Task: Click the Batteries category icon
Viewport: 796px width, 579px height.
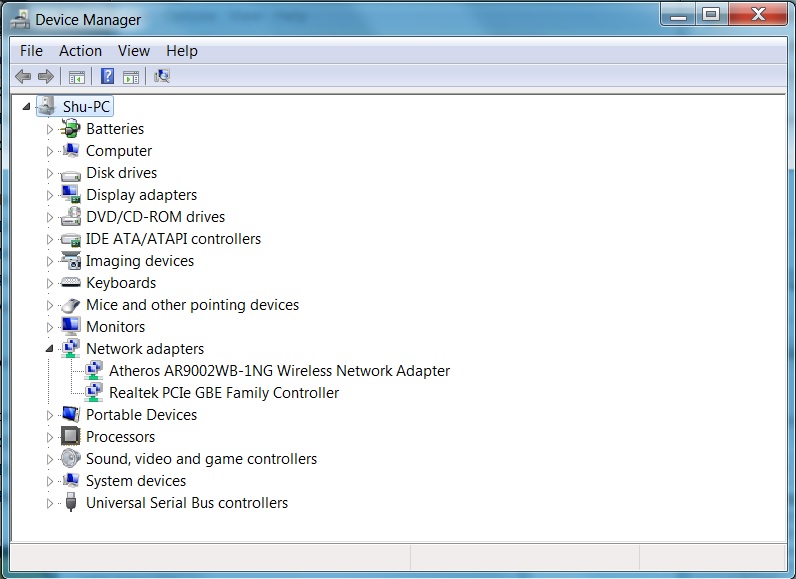Action: pos(70,128)
